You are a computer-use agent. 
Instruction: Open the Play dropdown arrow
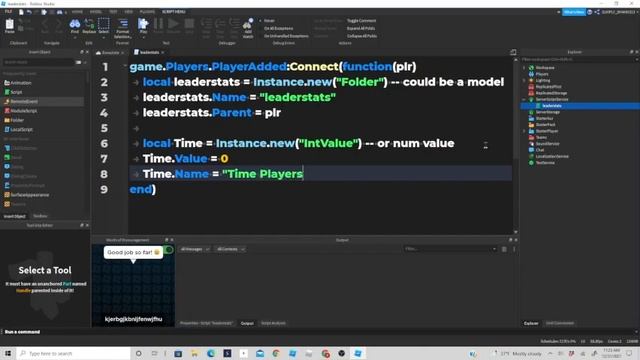pyautogui.click(x=143, y=37)
